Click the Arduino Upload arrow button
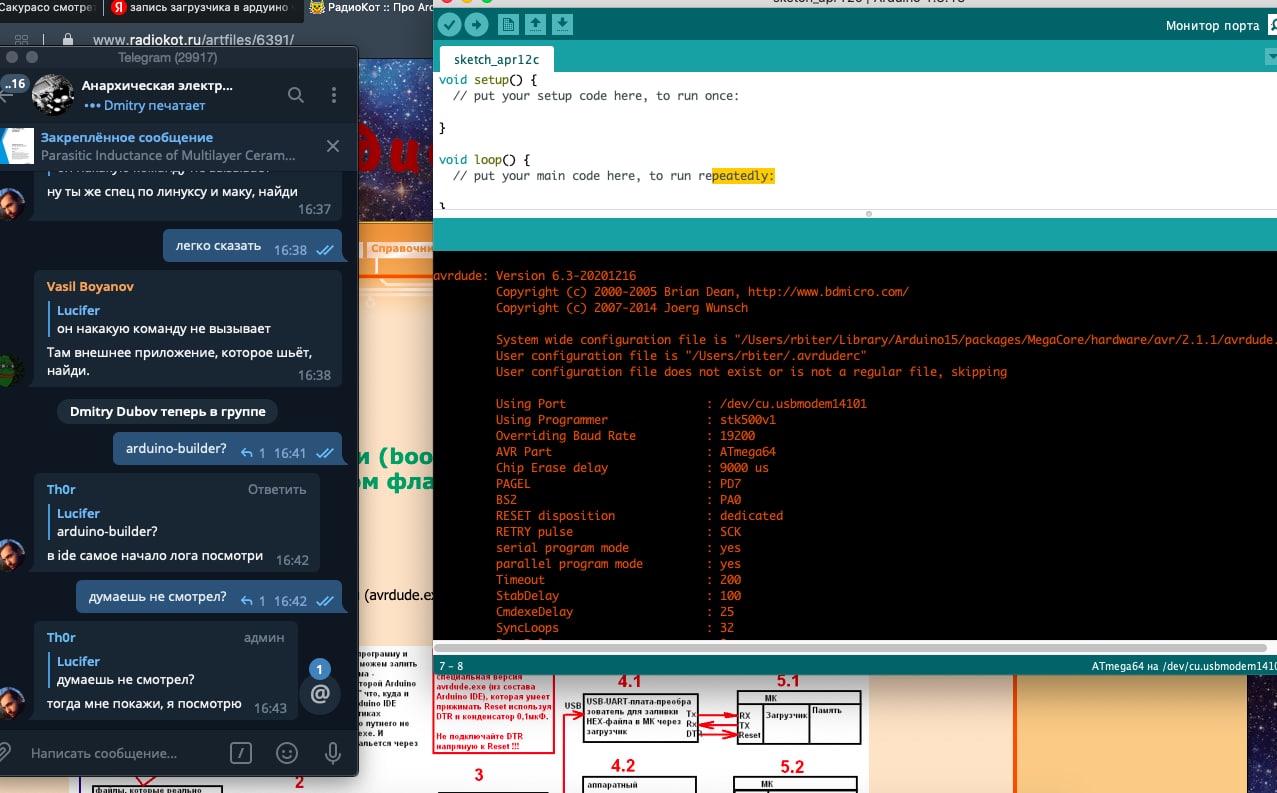This screenshot has height=793, width=1277. coord(476,25)
